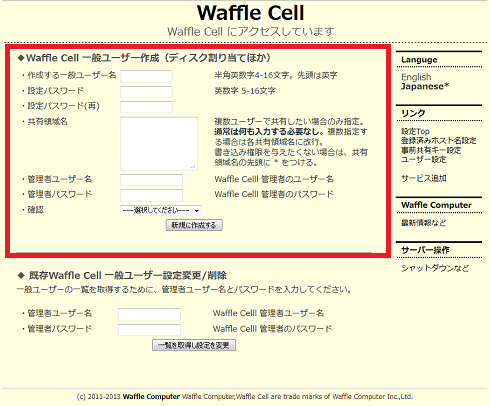Click the サーバー操作 sidebar heading
Screen dimensions: 490x406
click(x=425, y=250)
